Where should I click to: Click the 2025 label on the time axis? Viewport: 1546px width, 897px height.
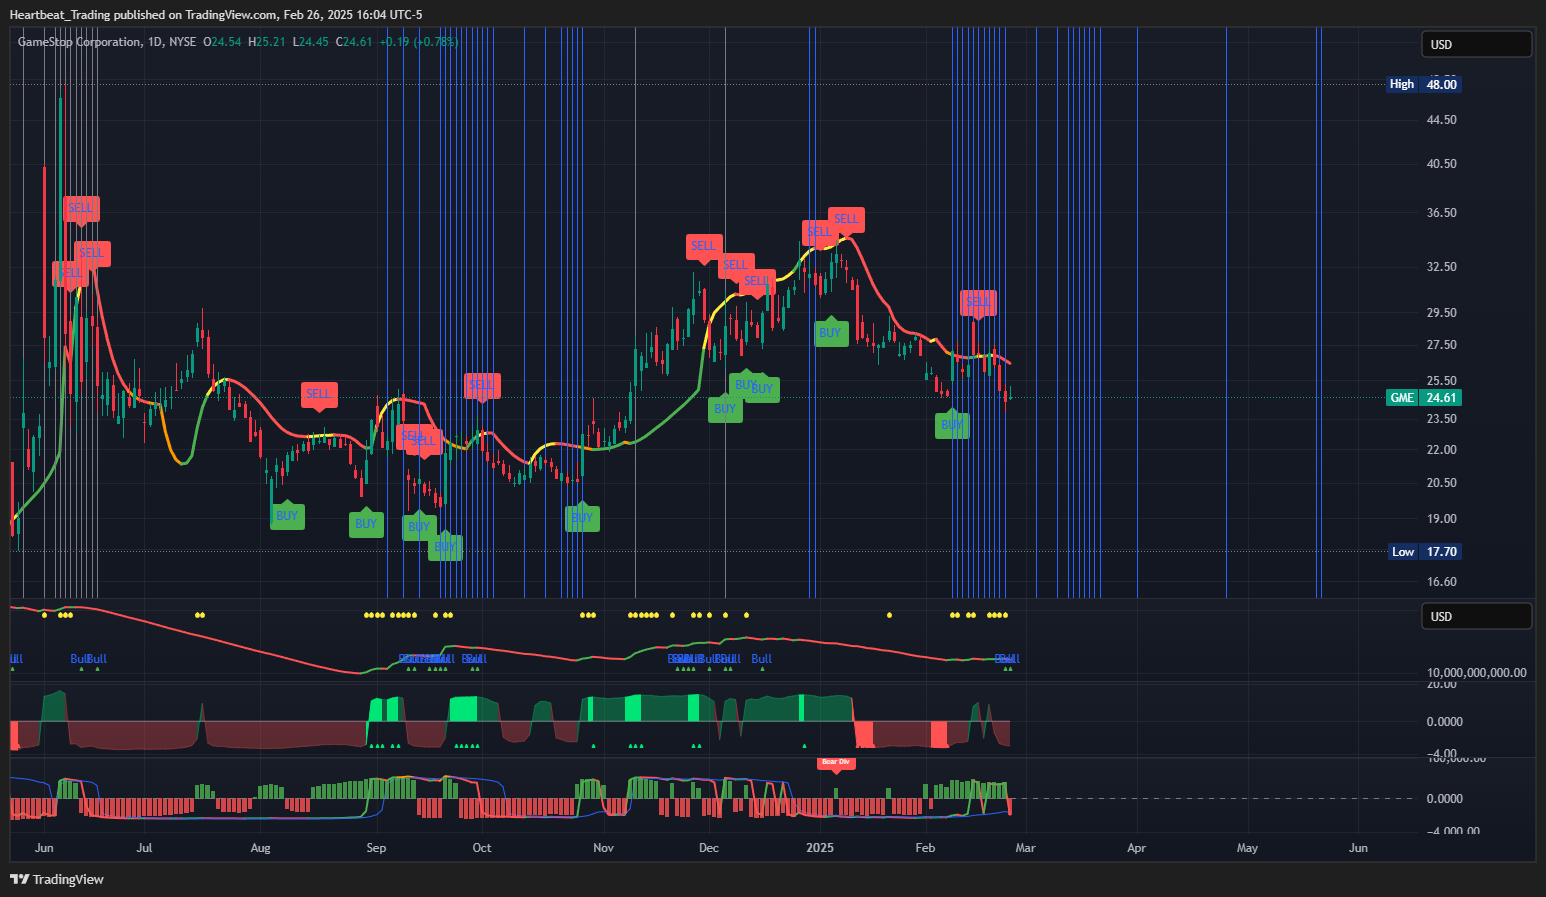[820, 848]
